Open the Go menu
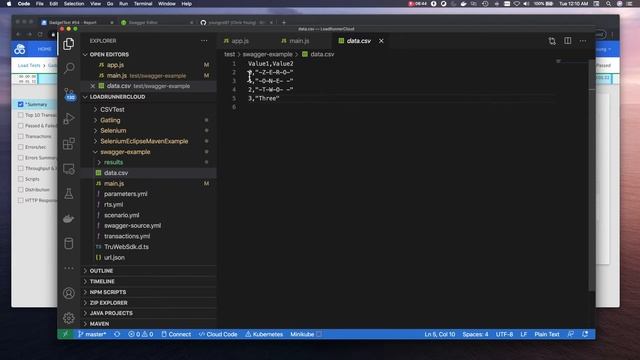Viewport: 640px width, 360px height. [x=110, y=4]
